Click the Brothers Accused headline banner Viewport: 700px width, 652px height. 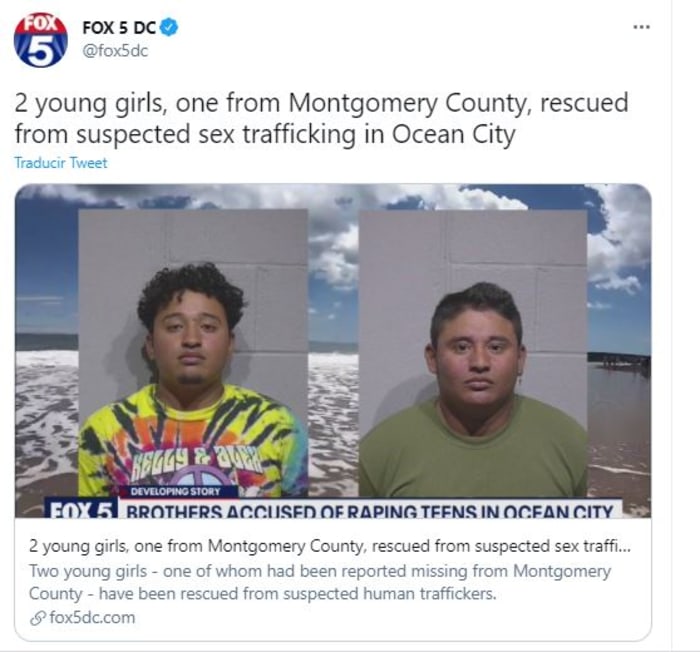(x=370, y=510)
